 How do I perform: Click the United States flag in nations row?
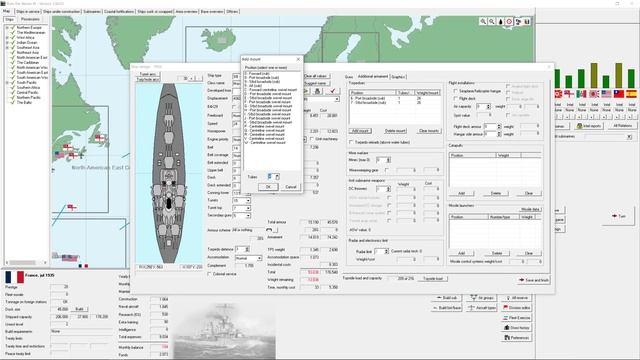(x=606, y=94)
